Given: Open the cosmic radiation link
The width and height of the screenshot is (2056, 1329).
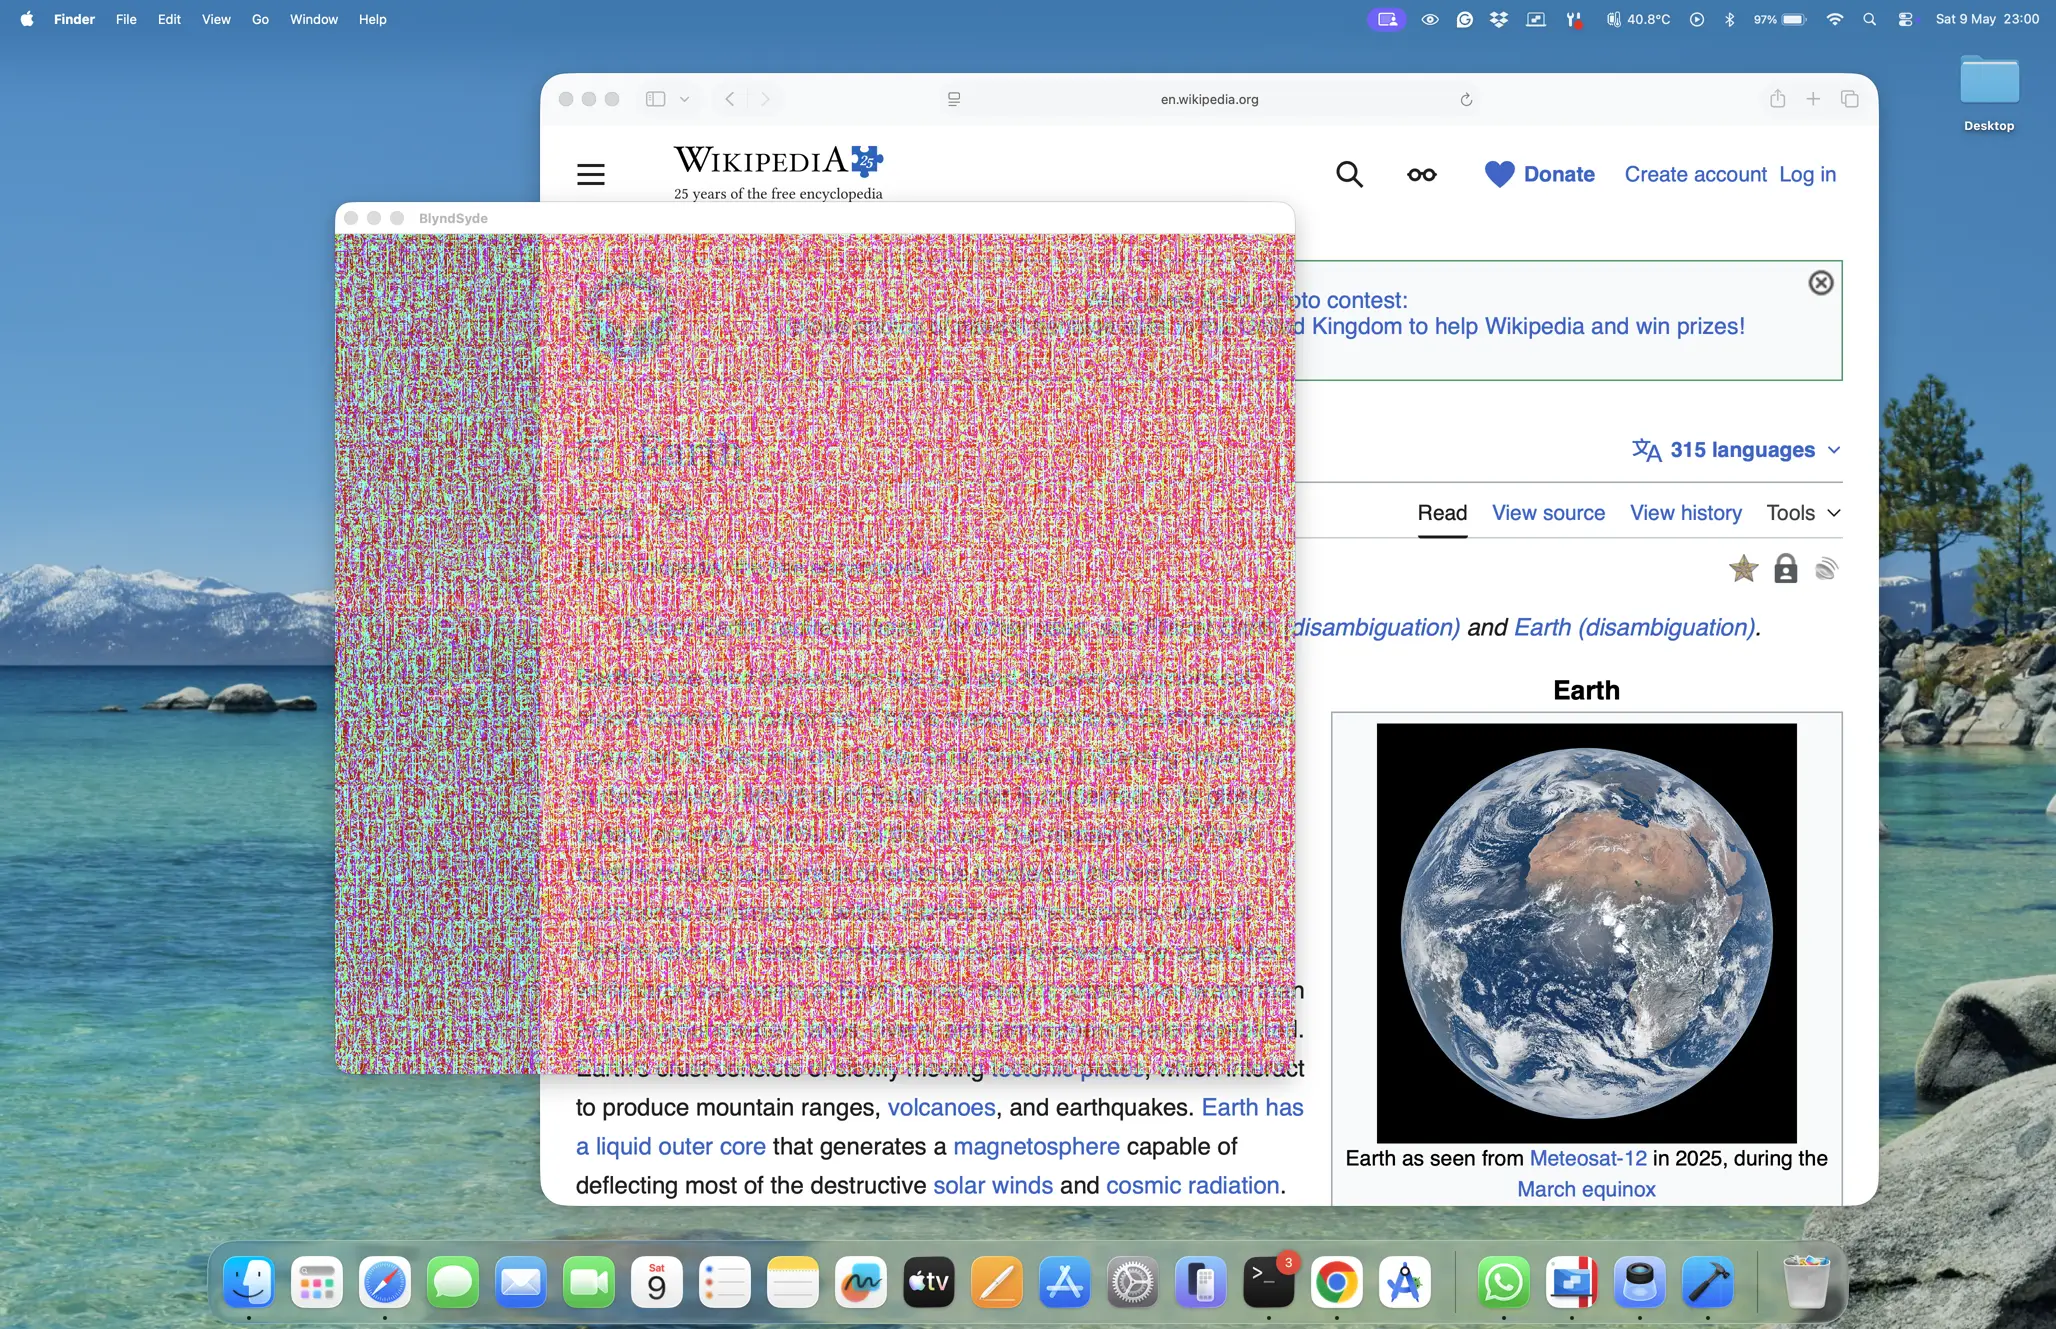Looking at the screenshot, I should pos(1192,1185).
